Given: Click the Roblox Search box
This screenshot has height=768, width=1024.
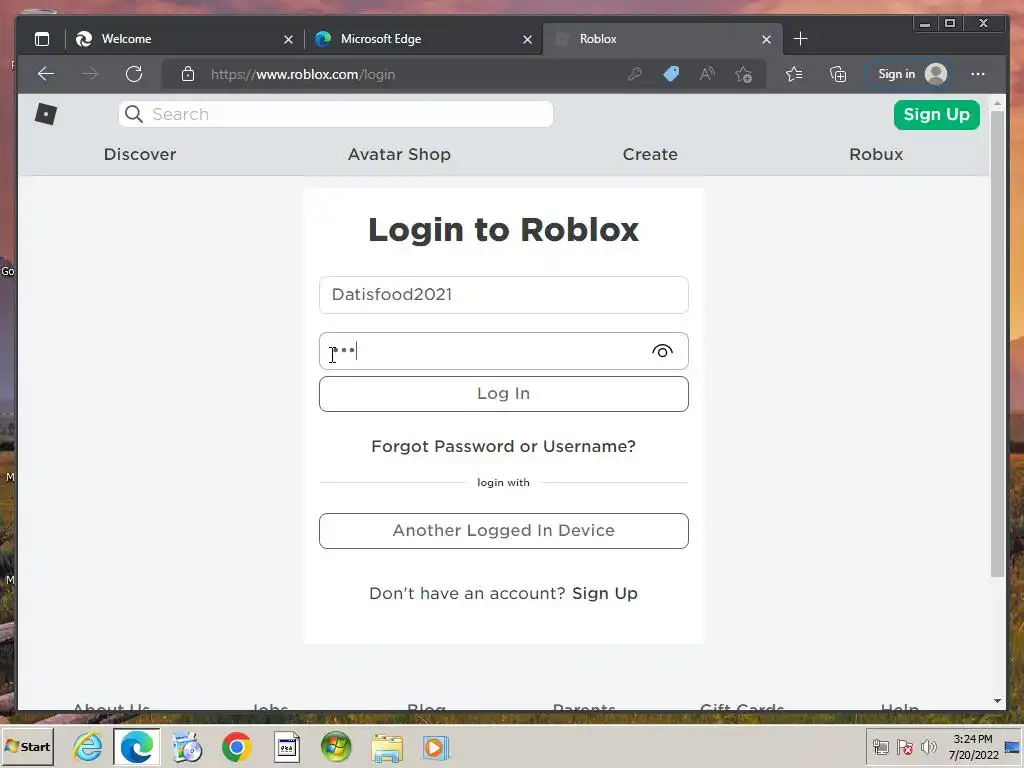Looking at the screenshot, I should tap(336, 114).
